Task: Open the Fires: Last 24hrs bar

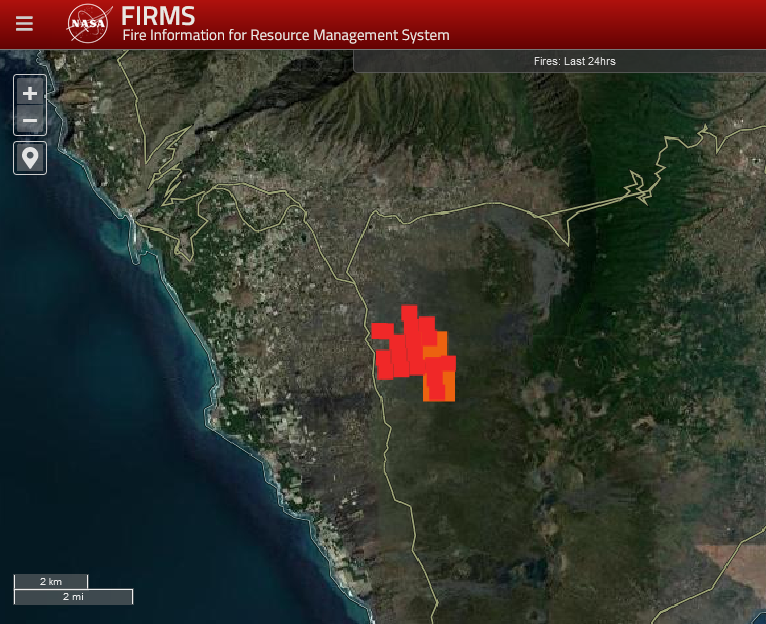Action: click(x=559, y=61)
